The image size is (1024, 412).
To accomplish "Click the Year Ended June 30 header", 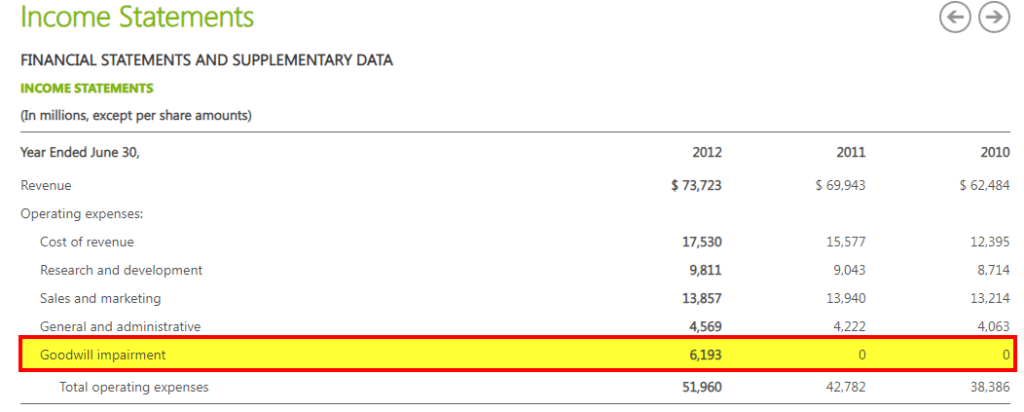I will pyautogui.click(x=81, y=152).
